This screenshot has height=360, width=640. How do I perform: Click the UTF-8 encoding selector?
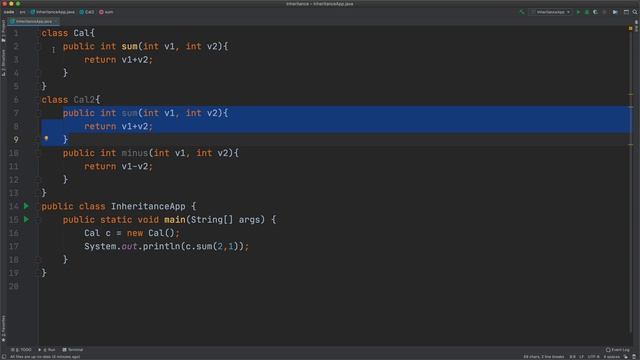pyautogui.click(x=593, y=357)
